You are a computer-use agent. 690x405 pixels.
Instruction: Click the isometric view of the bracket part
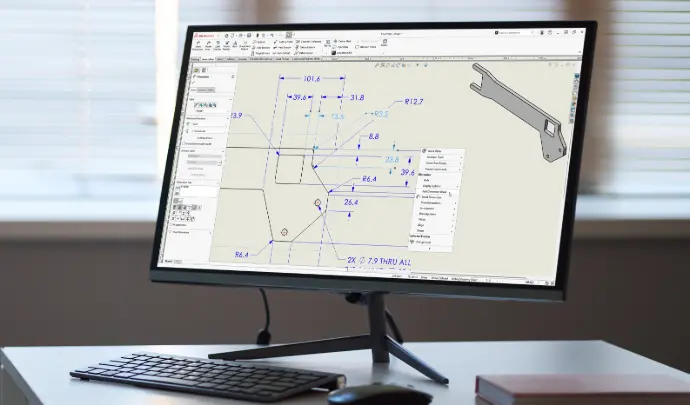[x=518, y=112]
